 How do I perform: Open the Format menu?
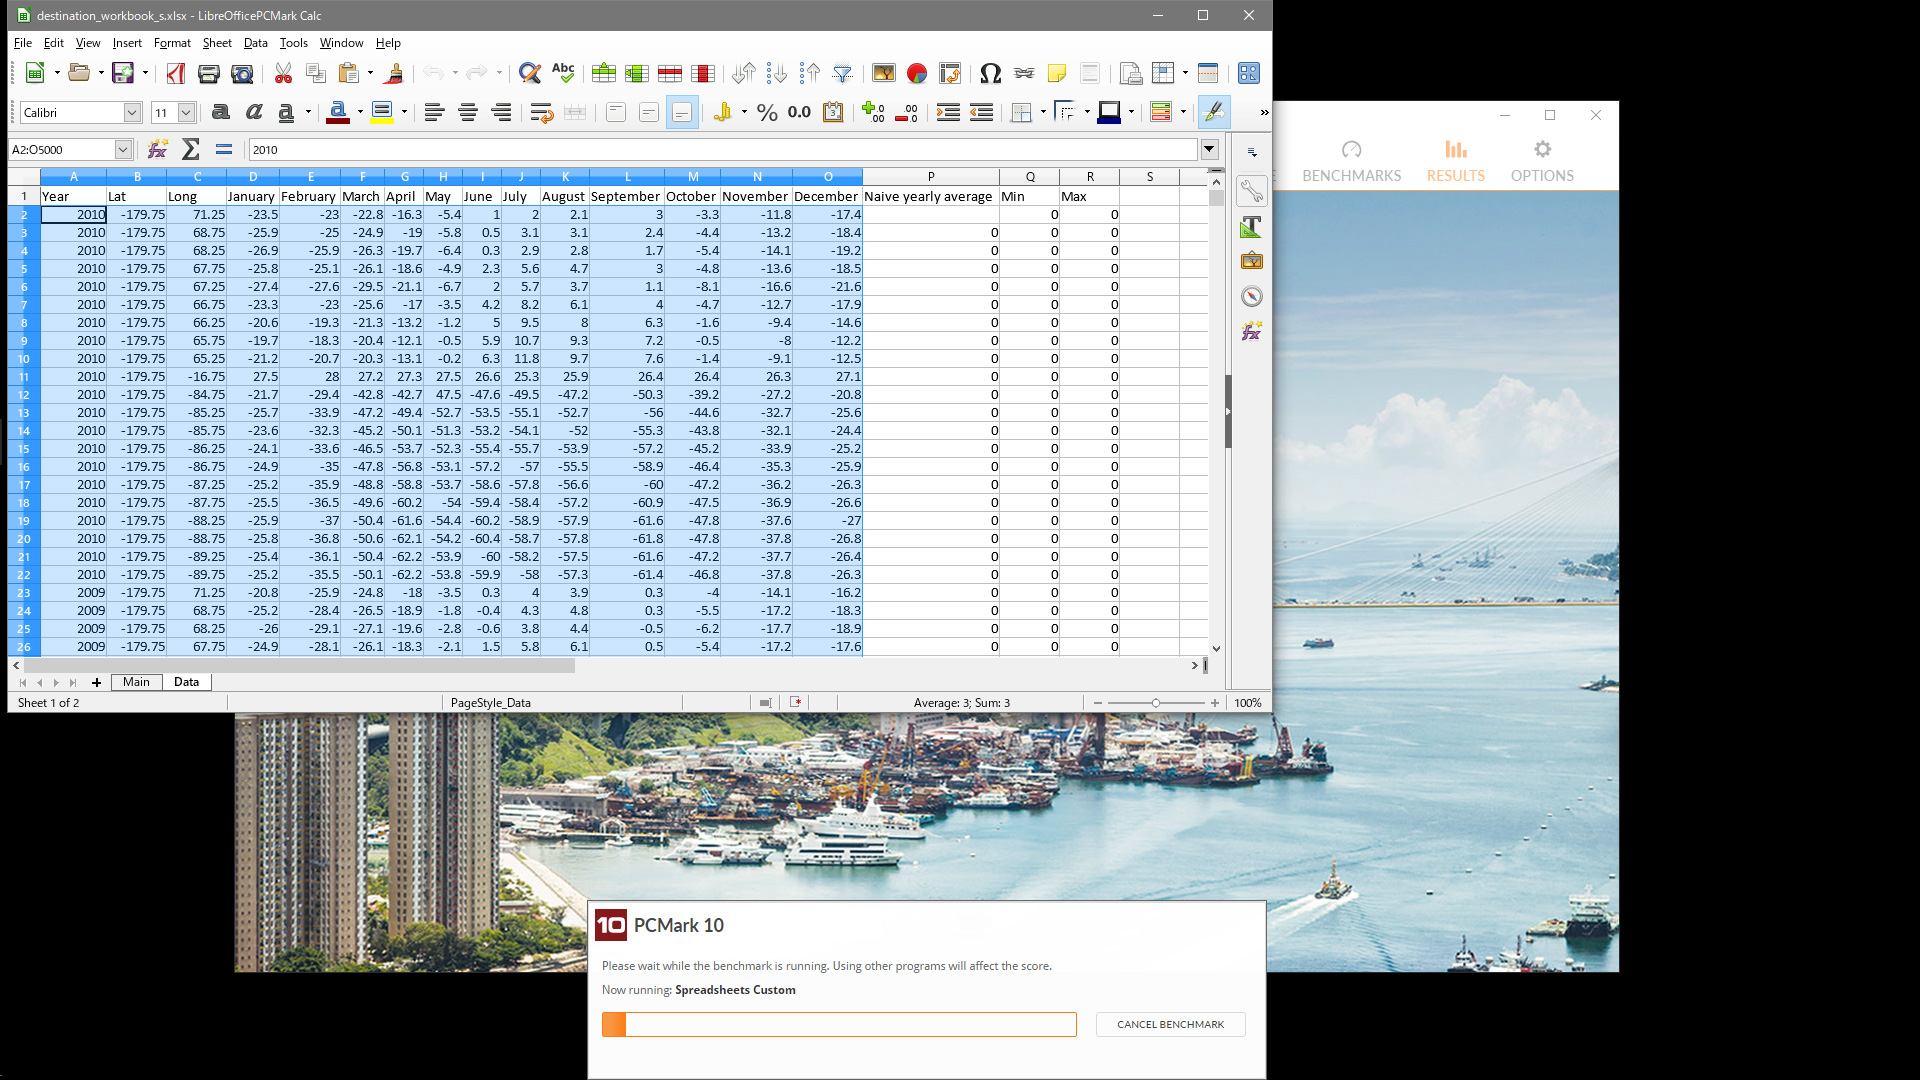coord(171,43)
